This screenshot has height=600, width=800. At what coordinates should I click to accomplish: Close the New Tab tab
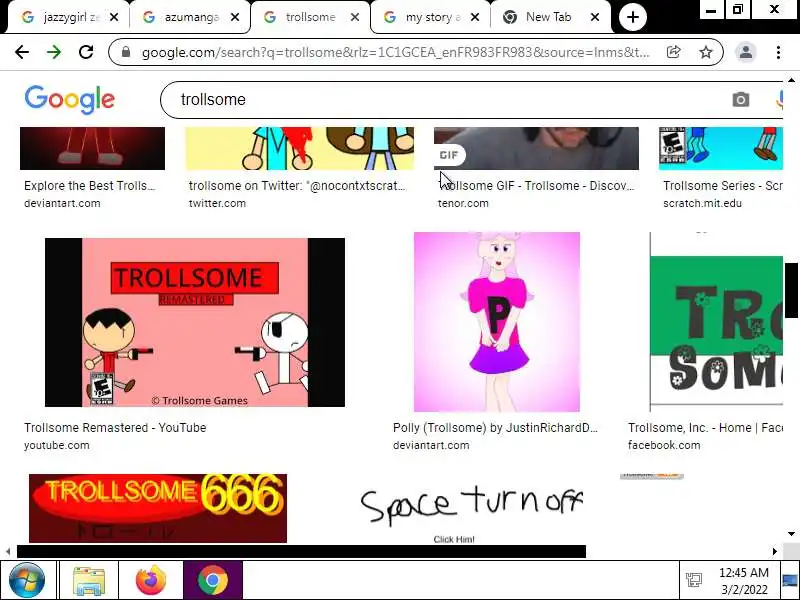[595, 17]
